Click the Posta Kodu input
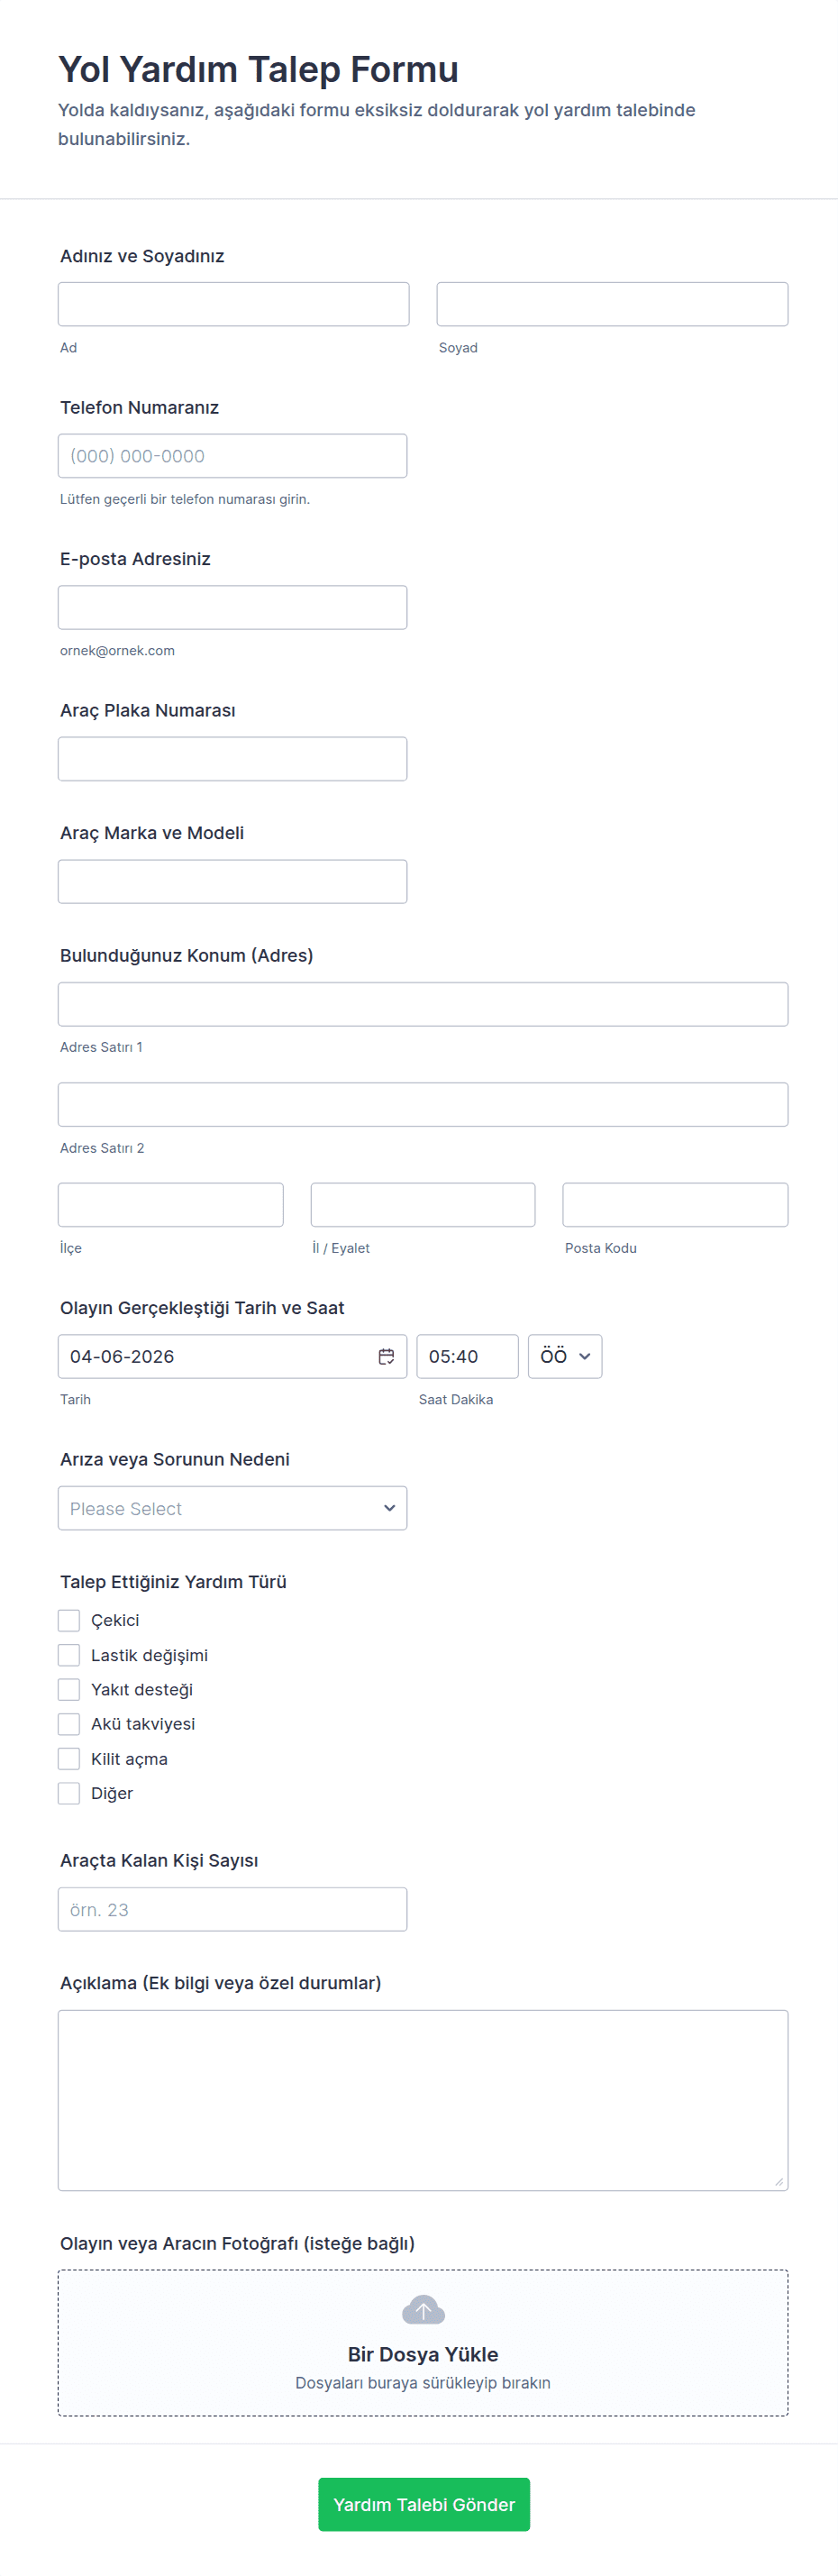 pyautogui.click(x=675, y=1205)
